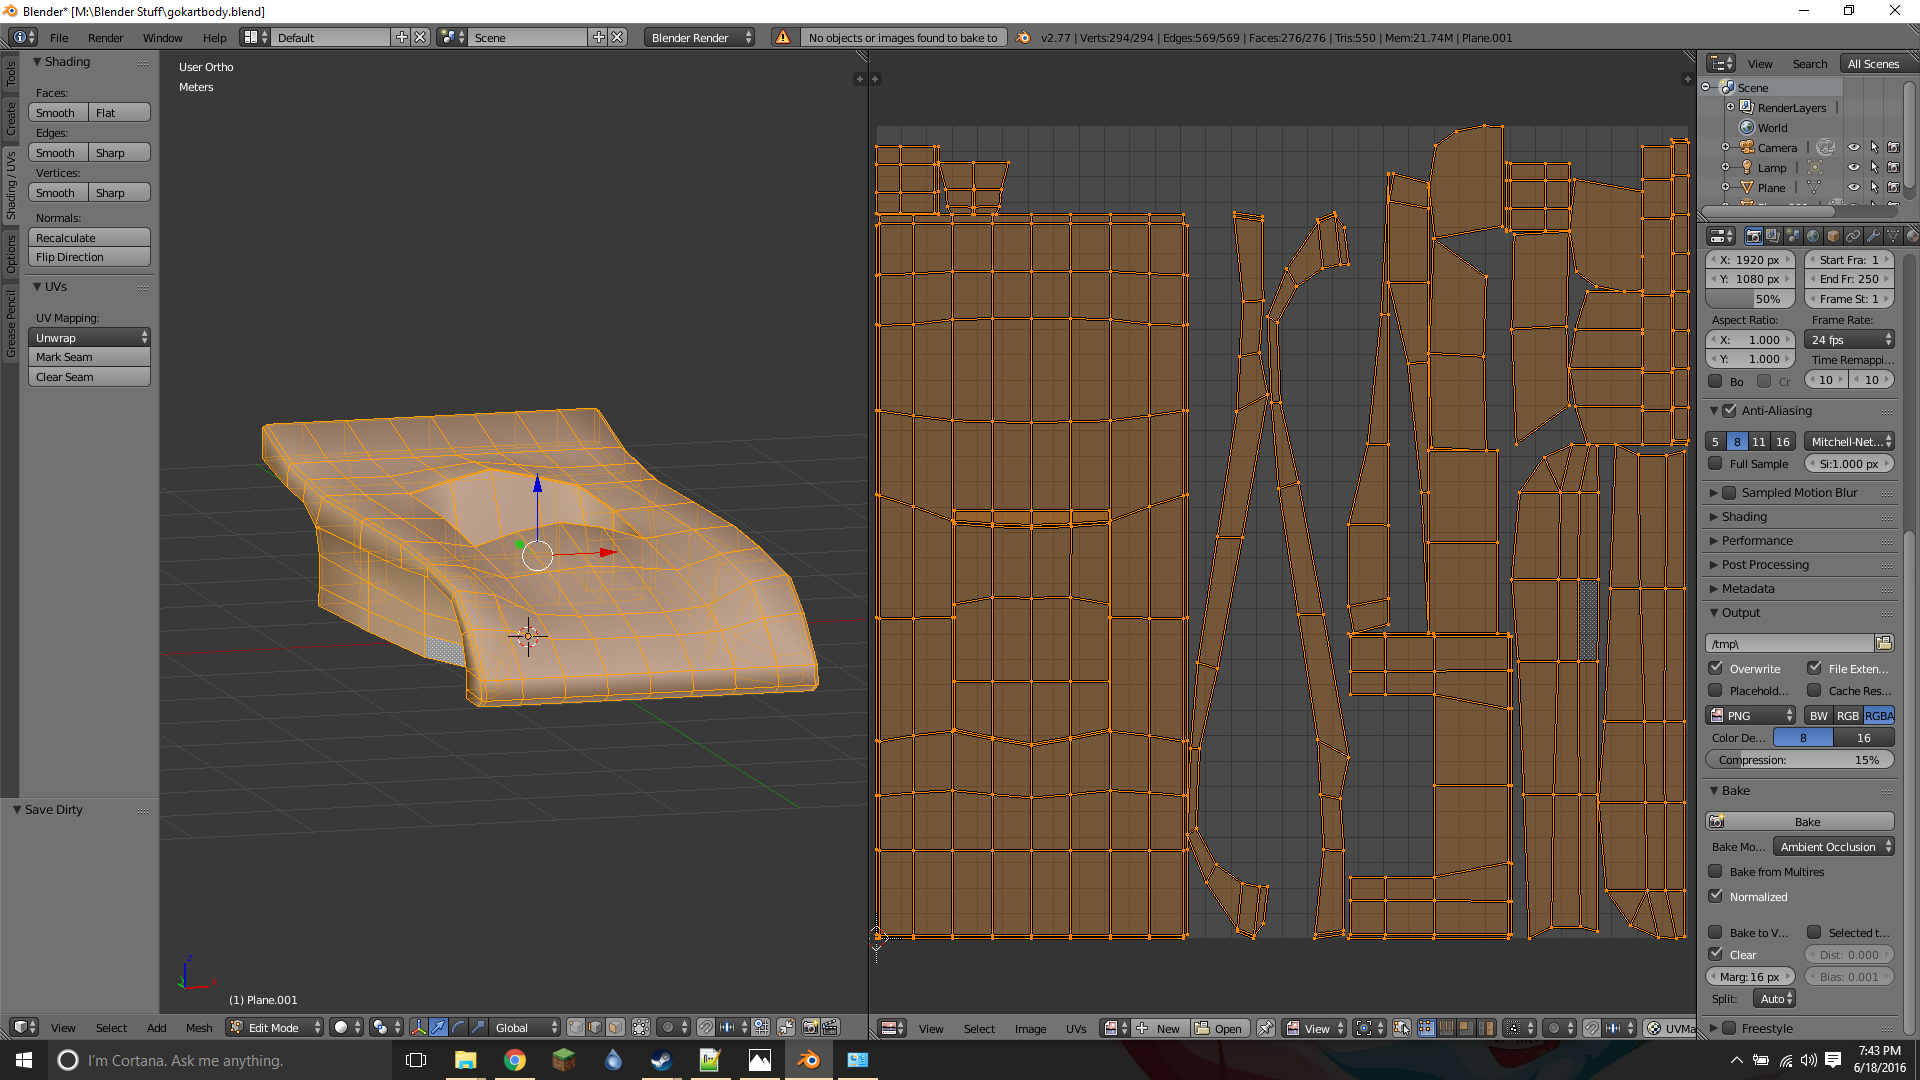
Task: Open 3D view editor type selector
Action: click(24, 1027)
